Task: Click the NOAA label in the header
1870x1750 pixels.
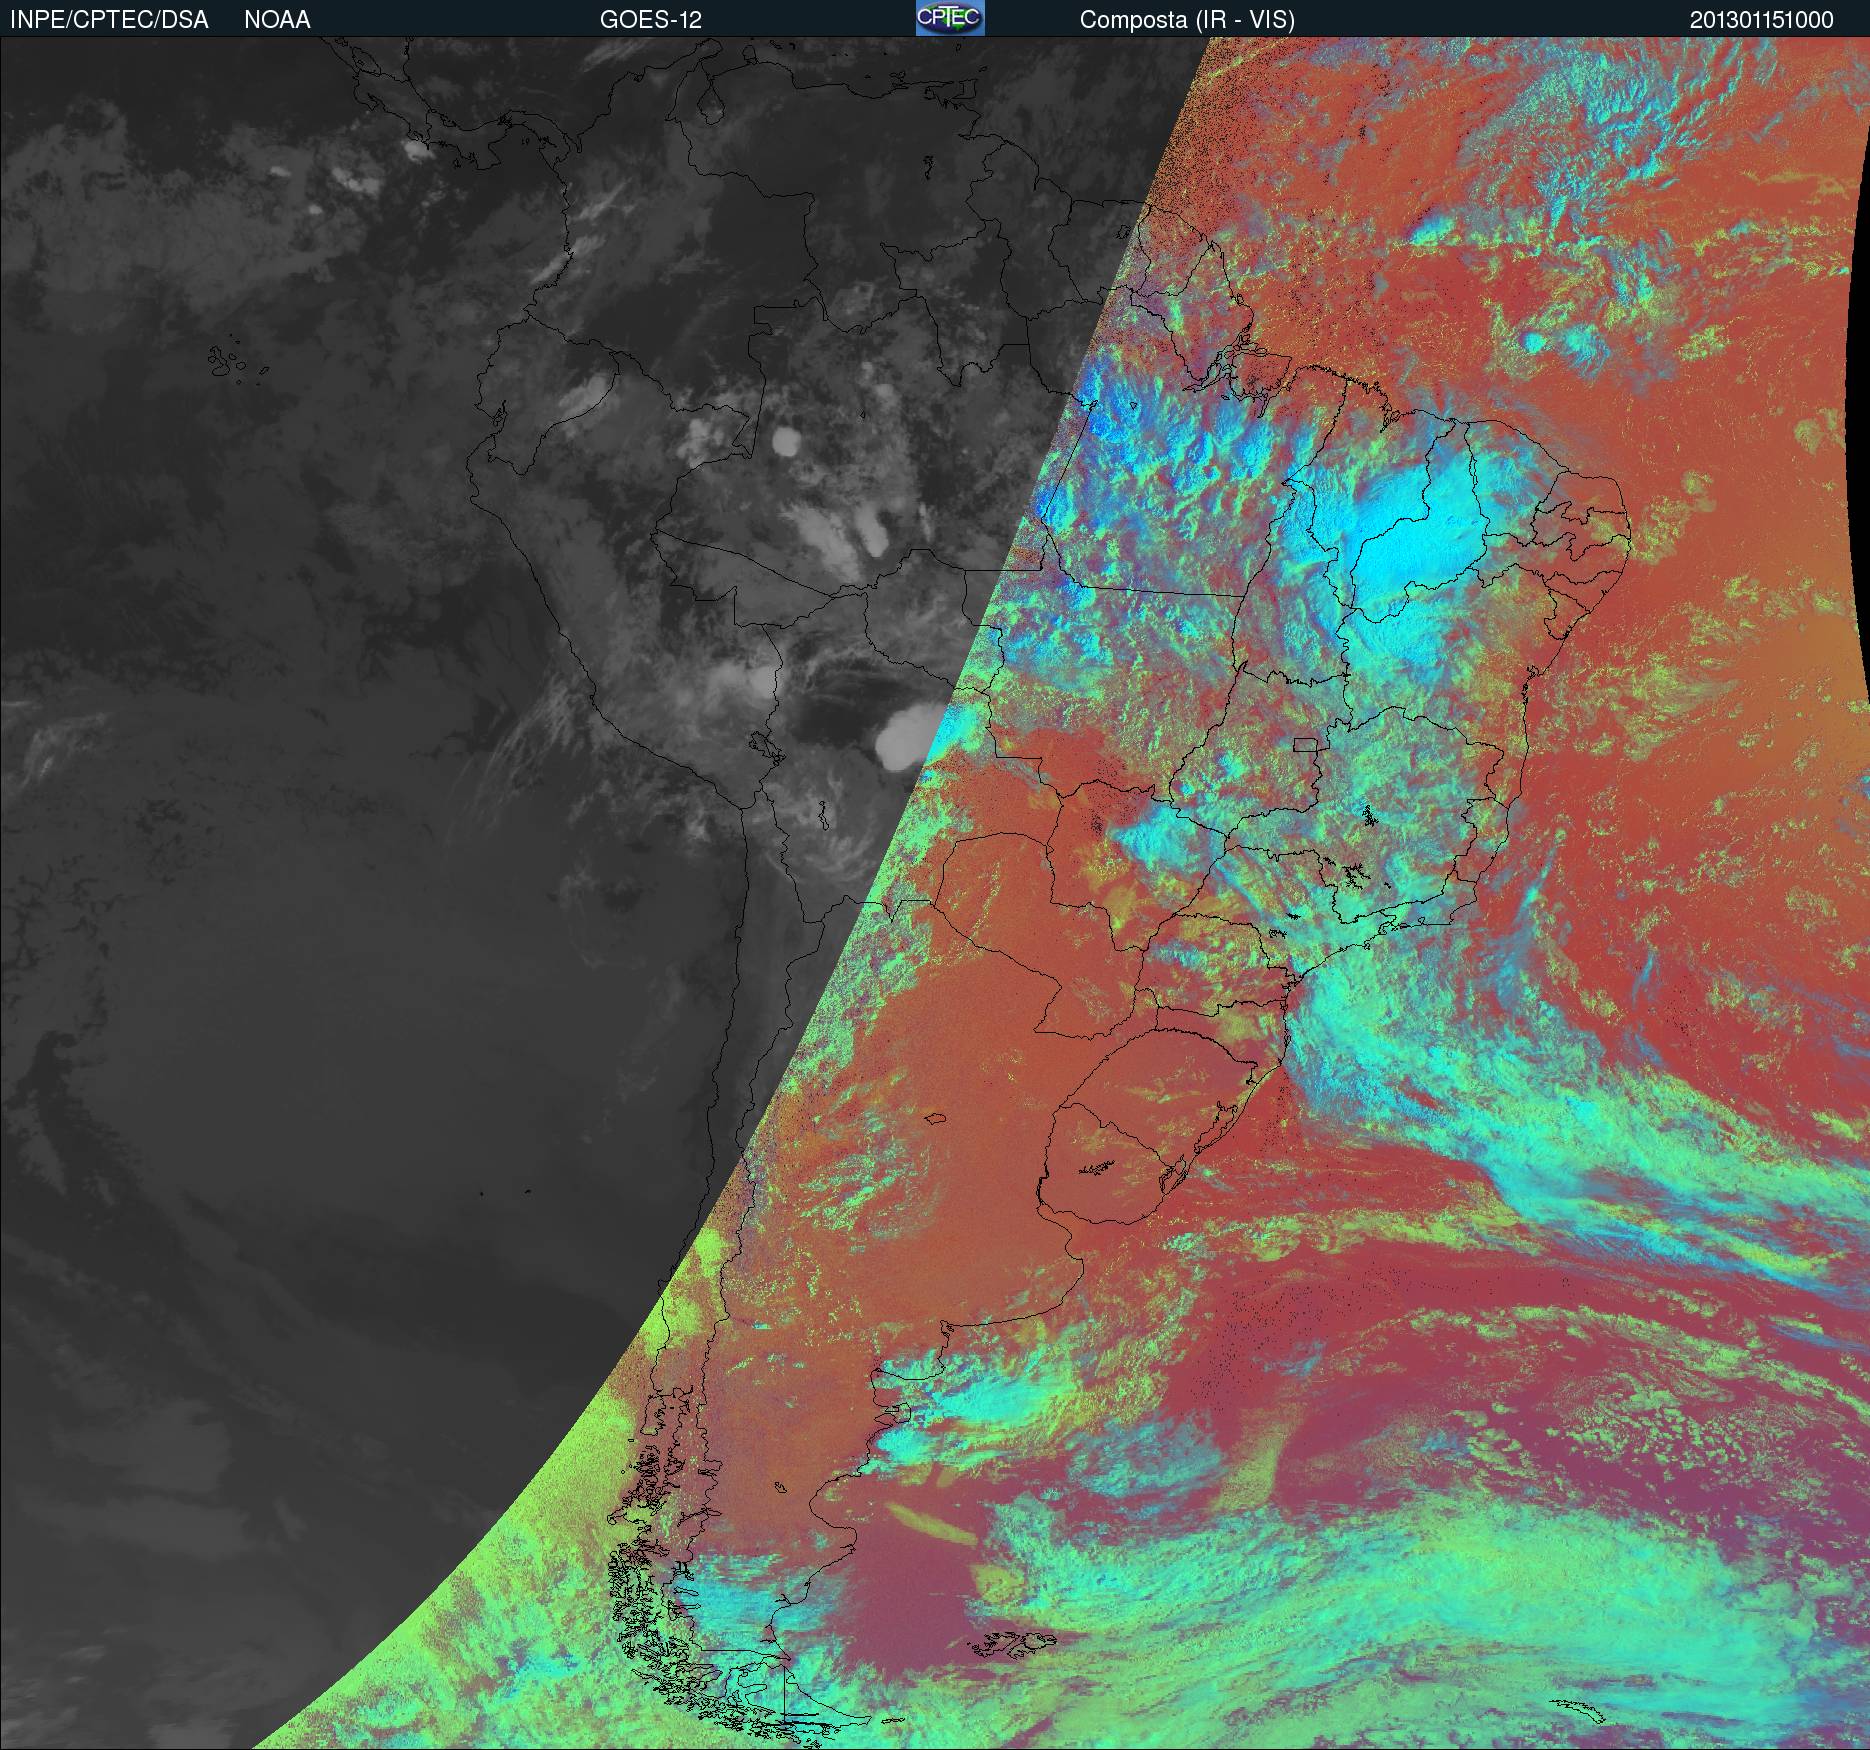Action: [277, 20]
